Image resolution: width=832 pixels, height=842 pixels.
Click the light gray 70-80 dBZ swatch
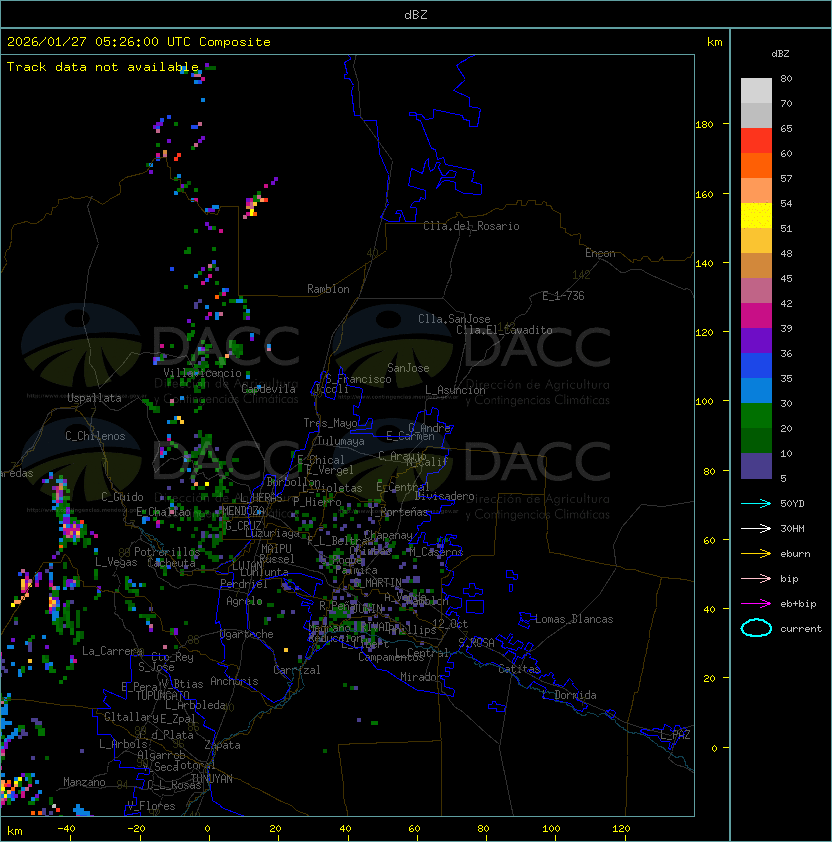click(756, 91)
